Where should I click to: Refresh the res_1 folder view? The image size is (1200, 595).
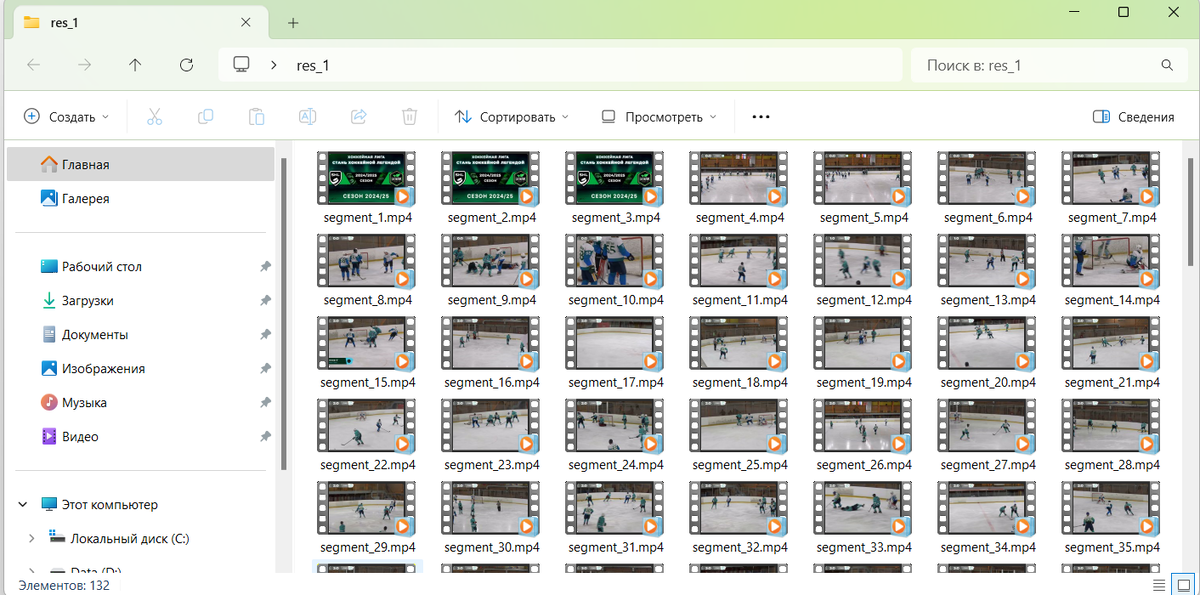click(186, 65)
